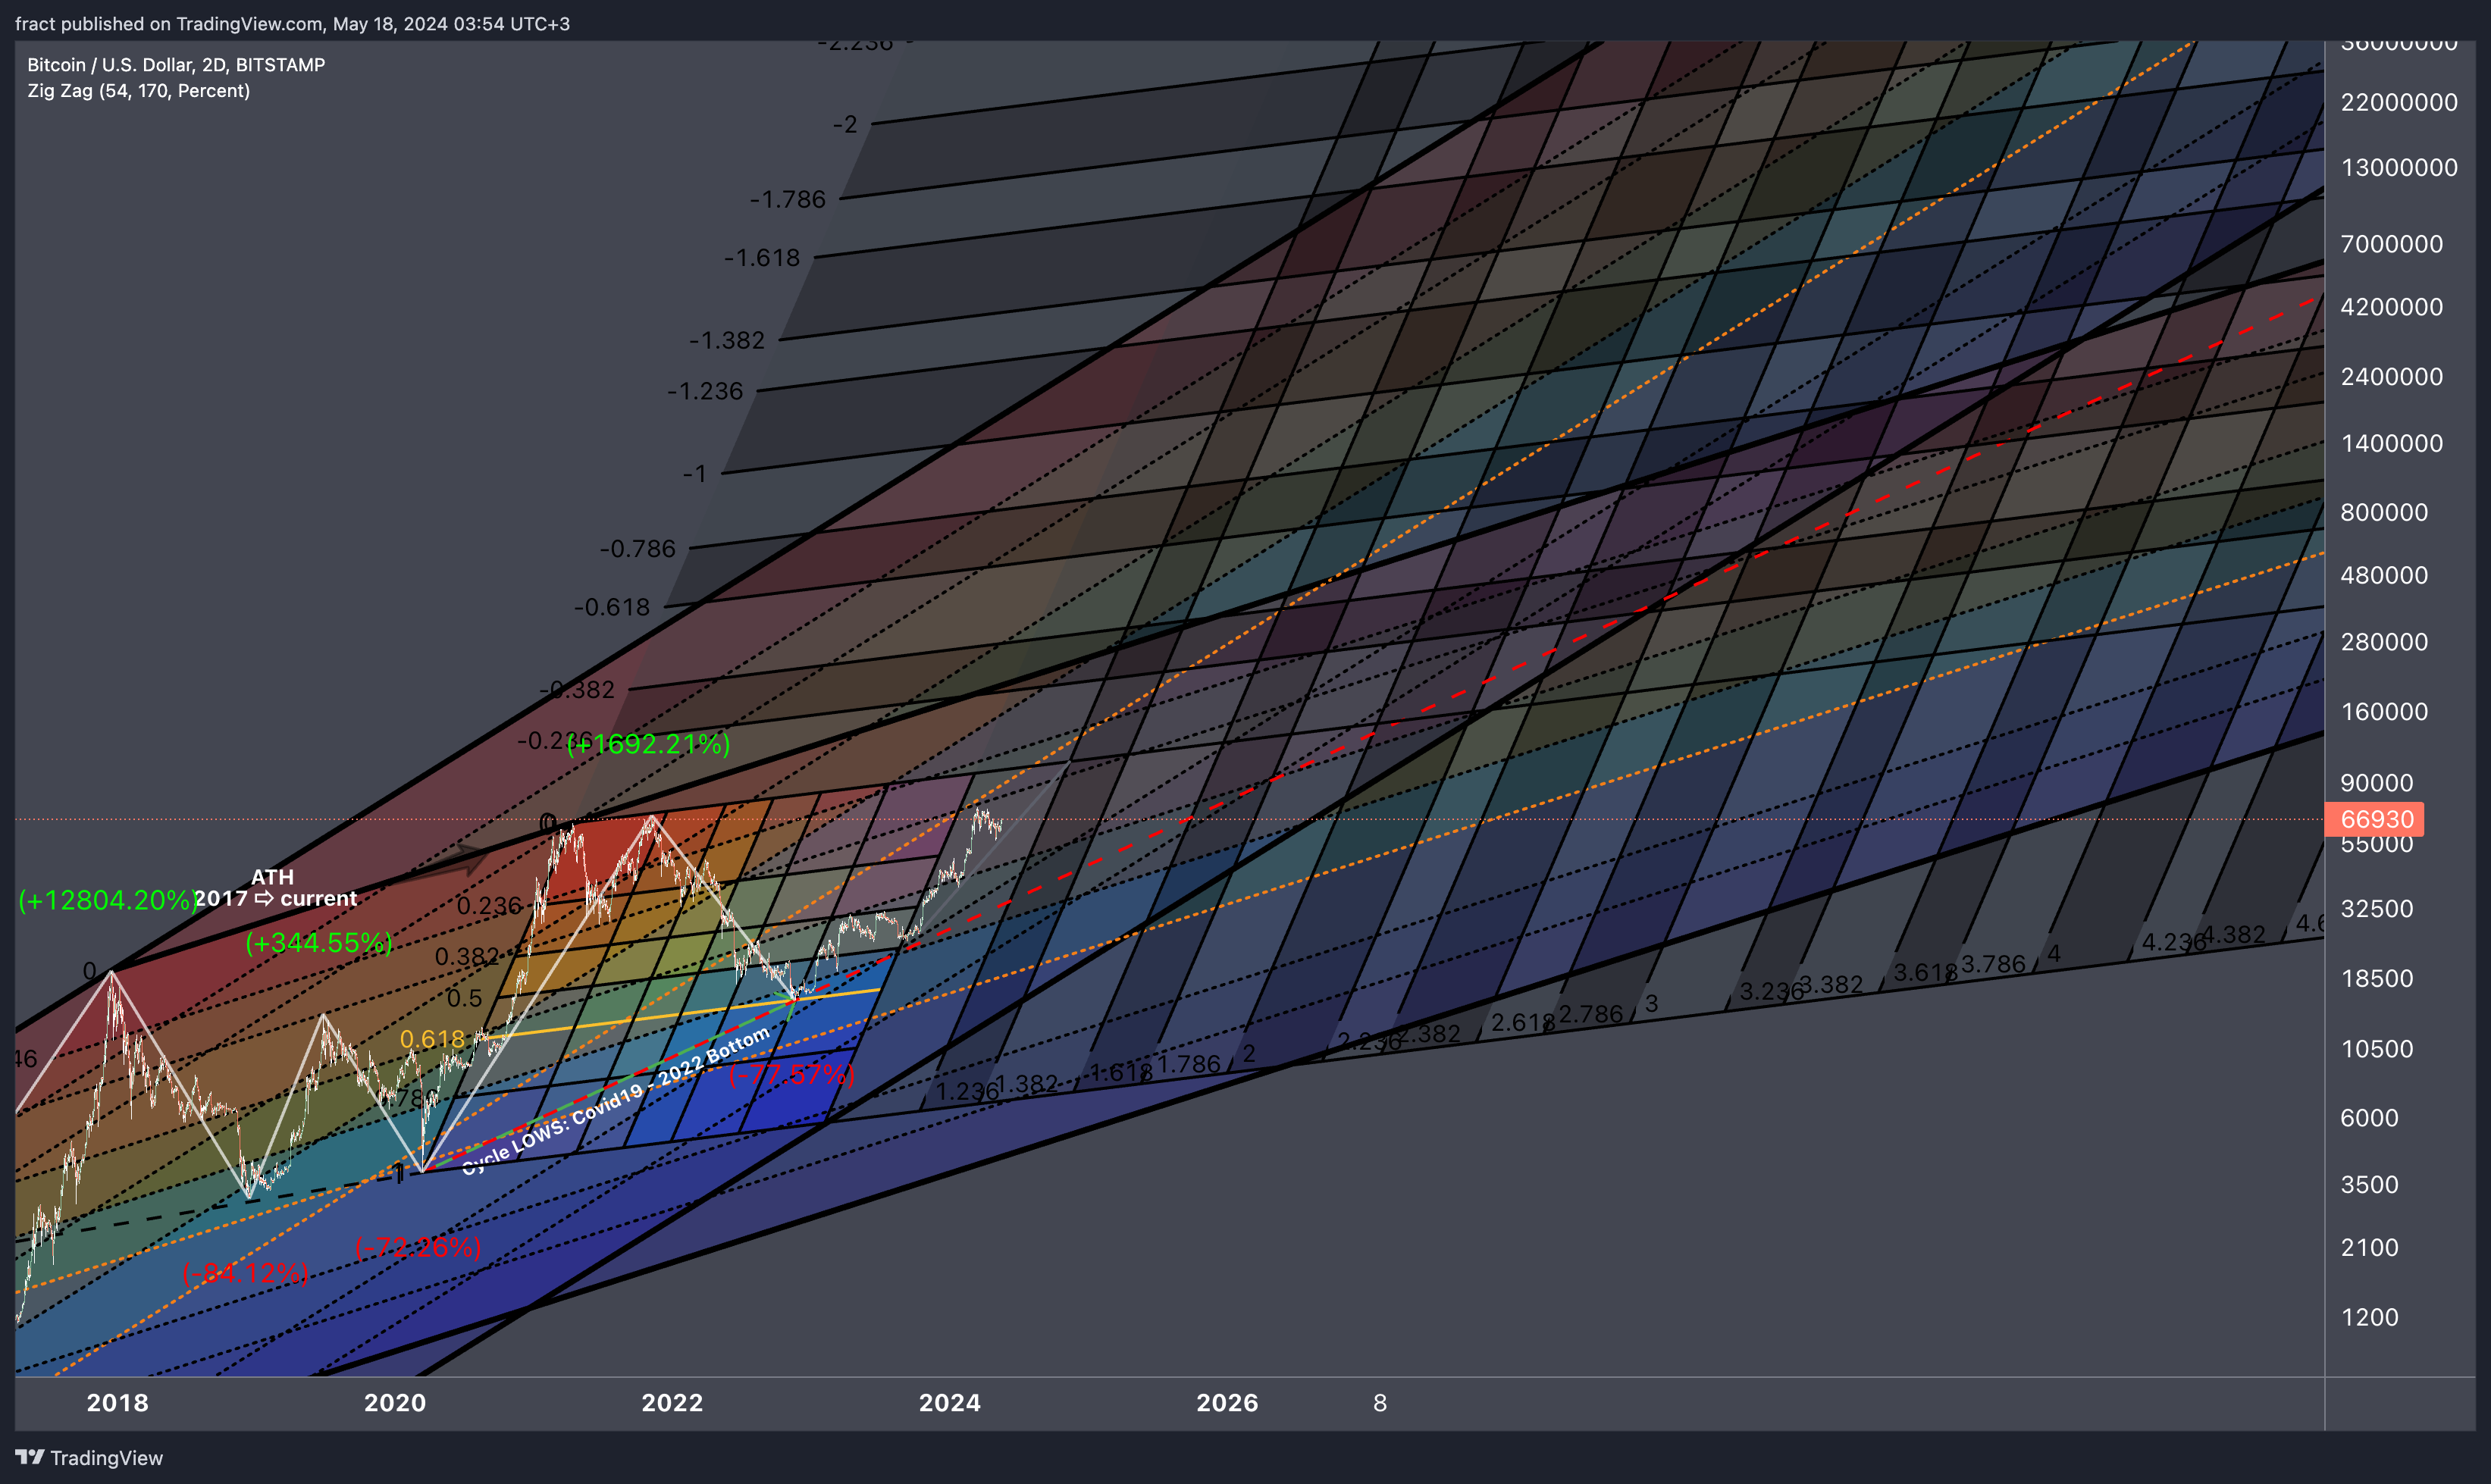
Task: Click the 800000 price axis label
Action: (2384, 512)
